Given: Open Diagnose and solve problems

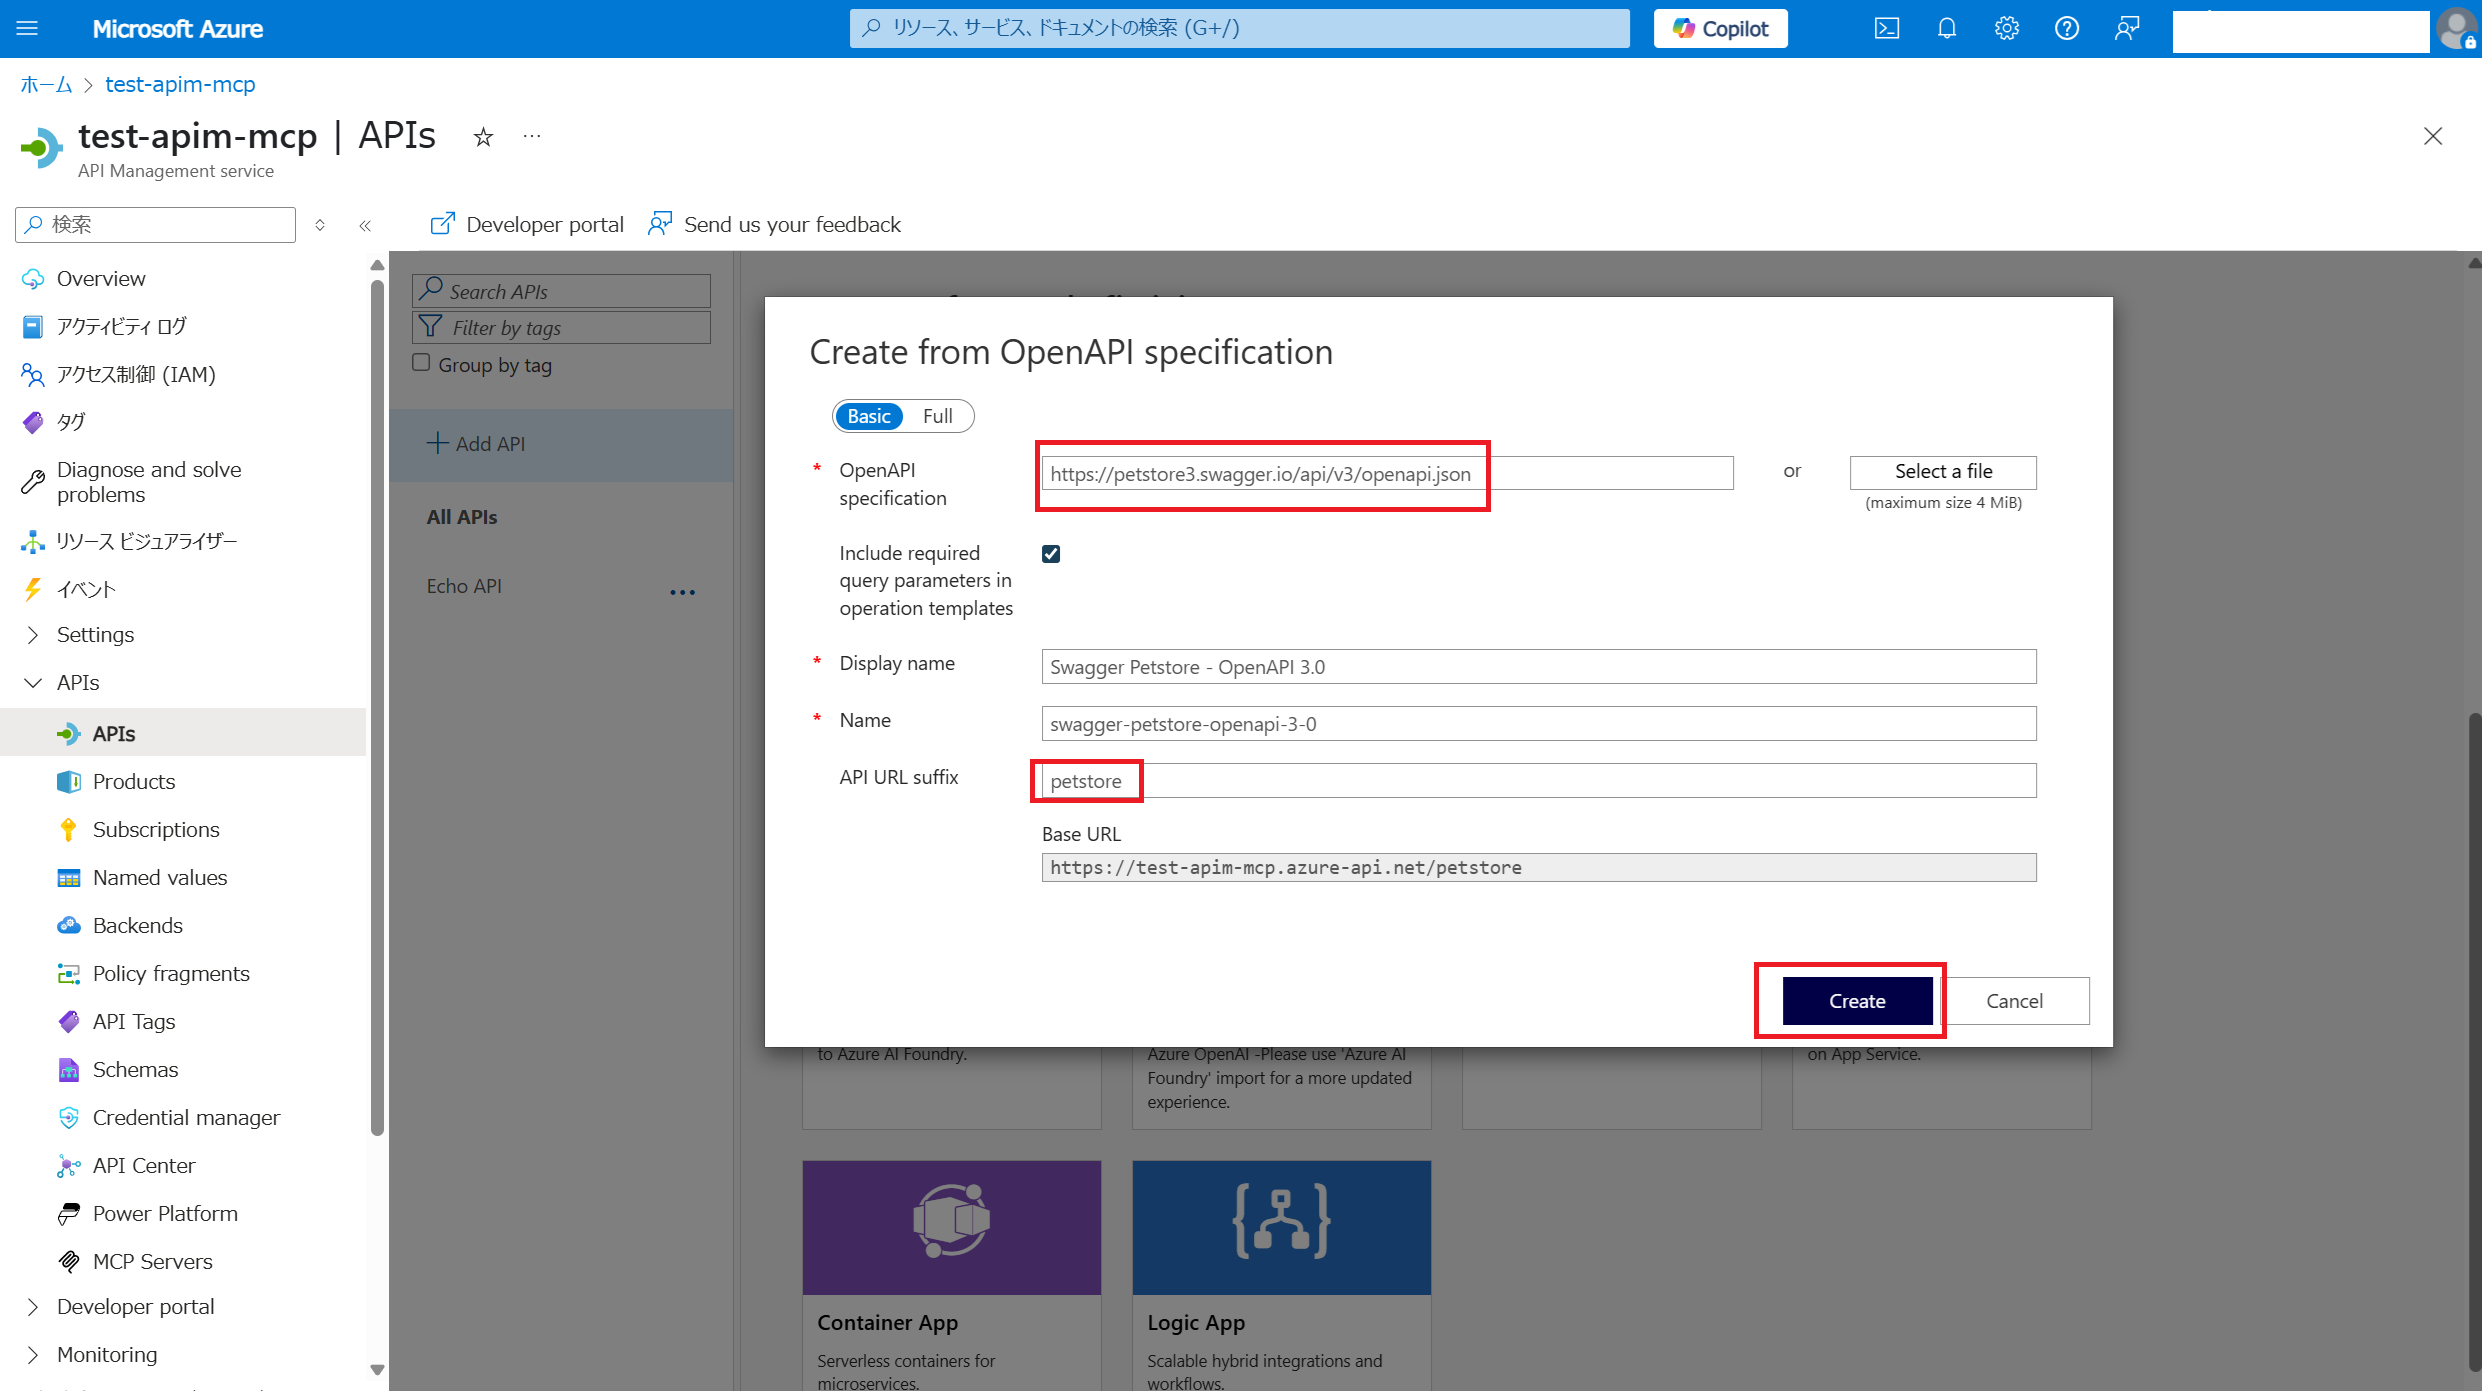Looking at the screenshot, I should [x=148, y=482].
